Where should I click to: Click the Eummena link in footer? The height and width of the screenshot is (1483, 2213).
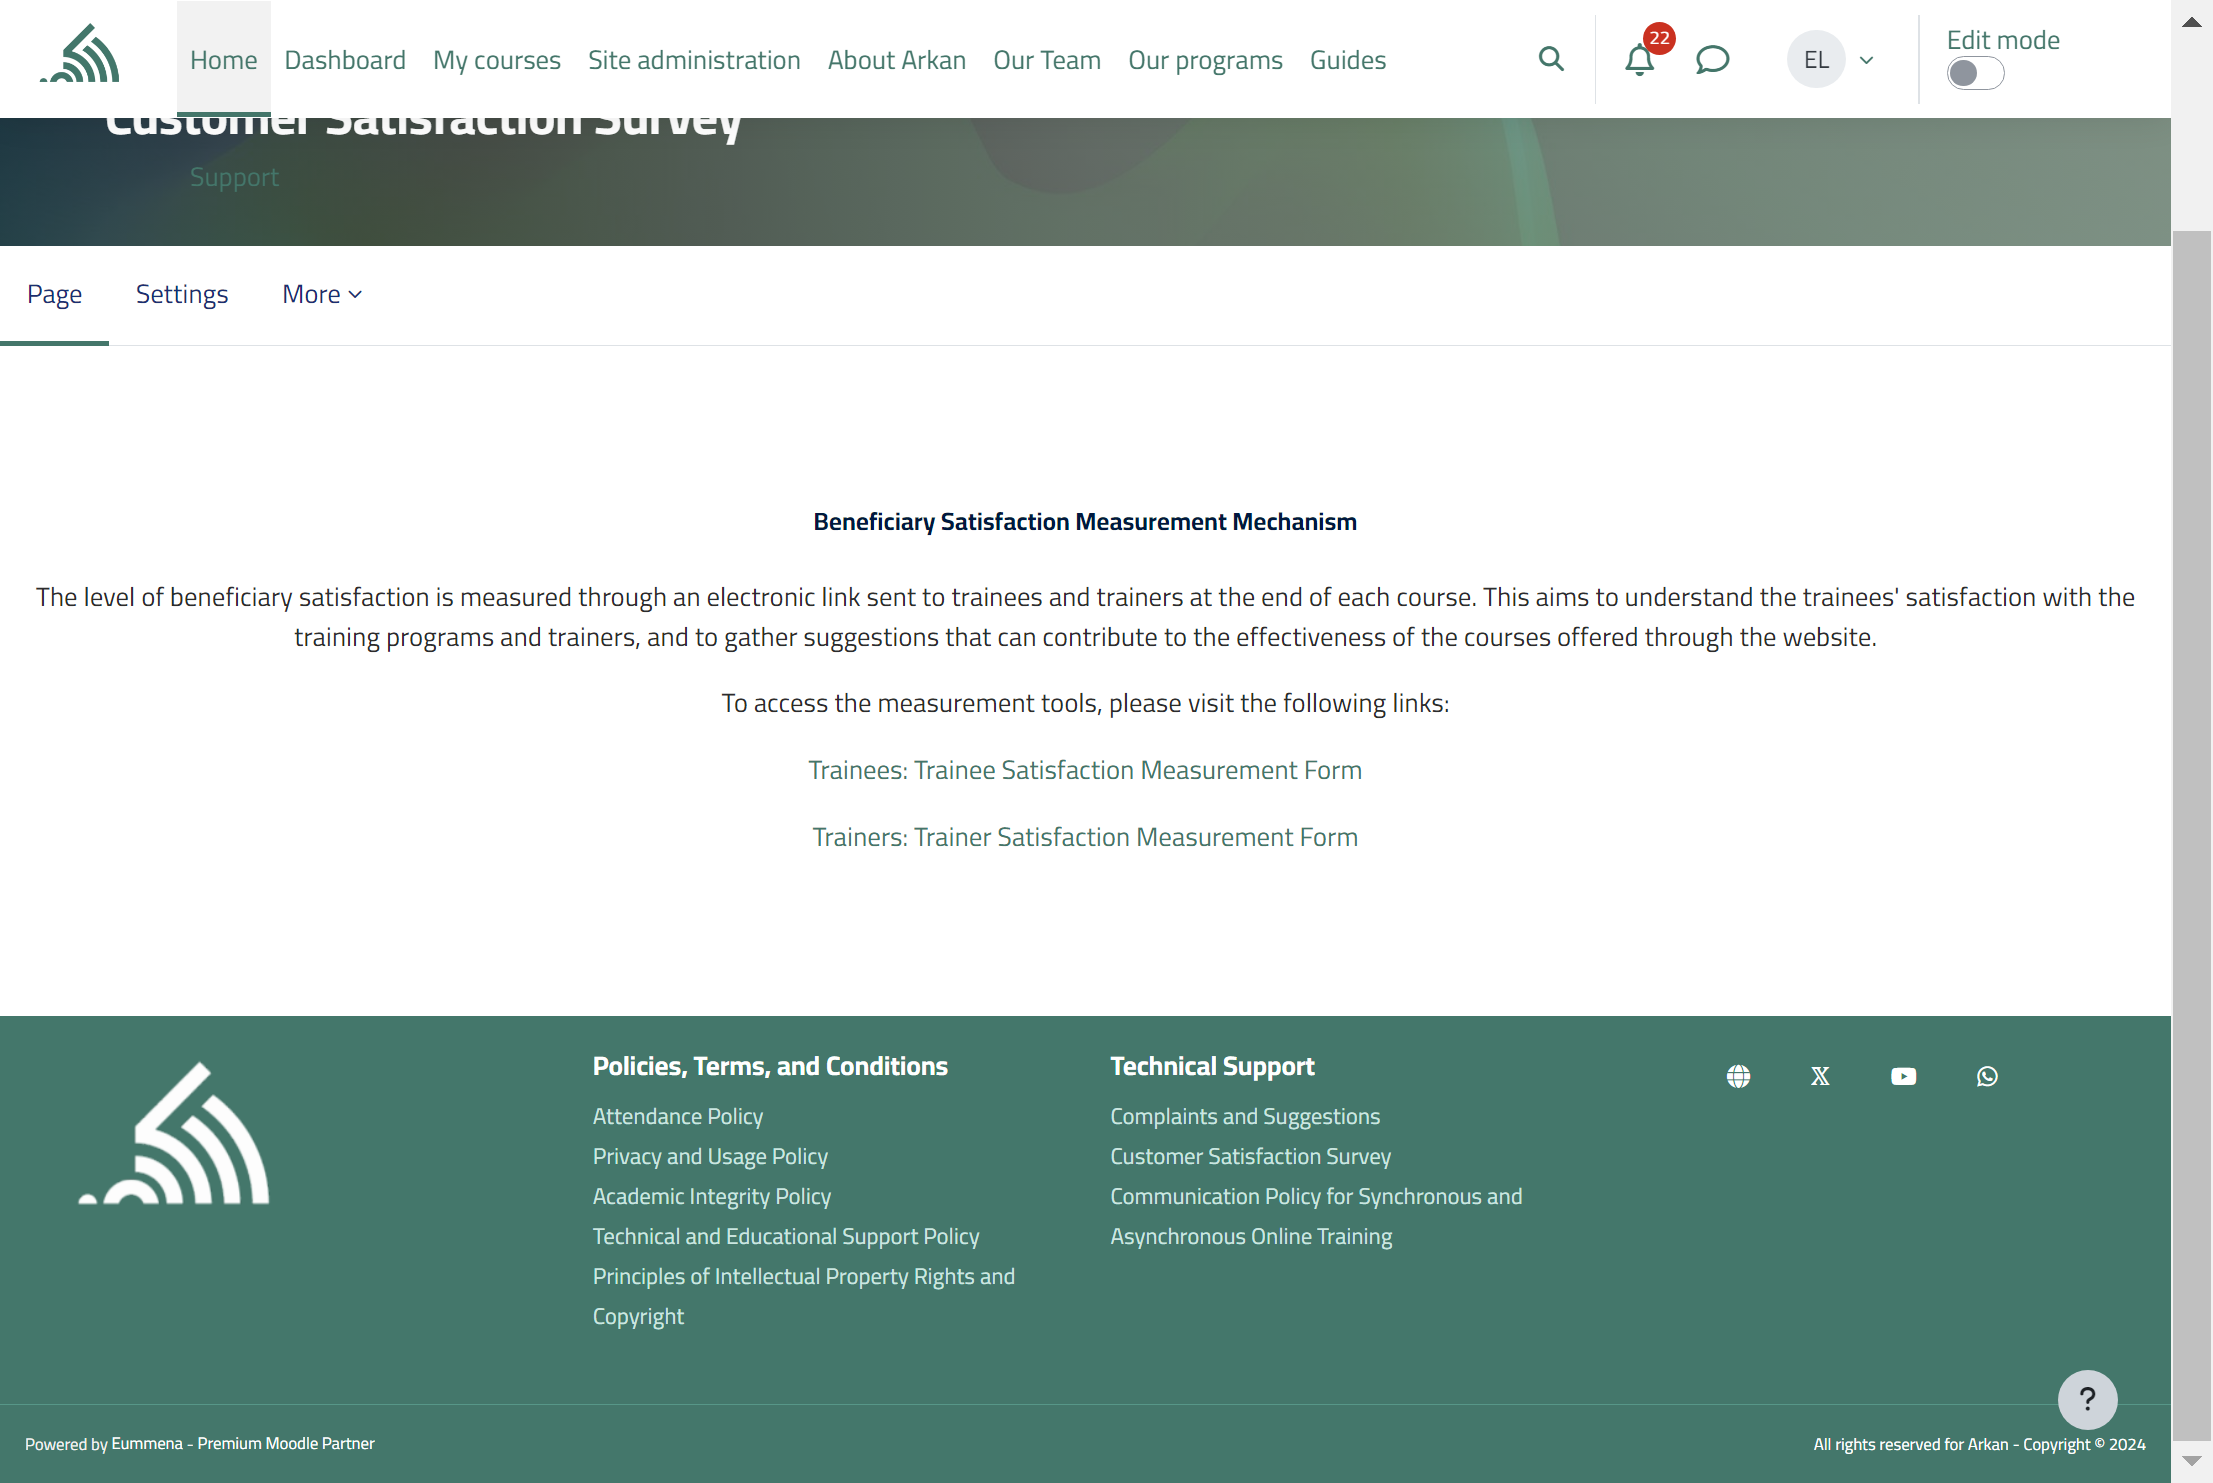tap(243, 1443)
